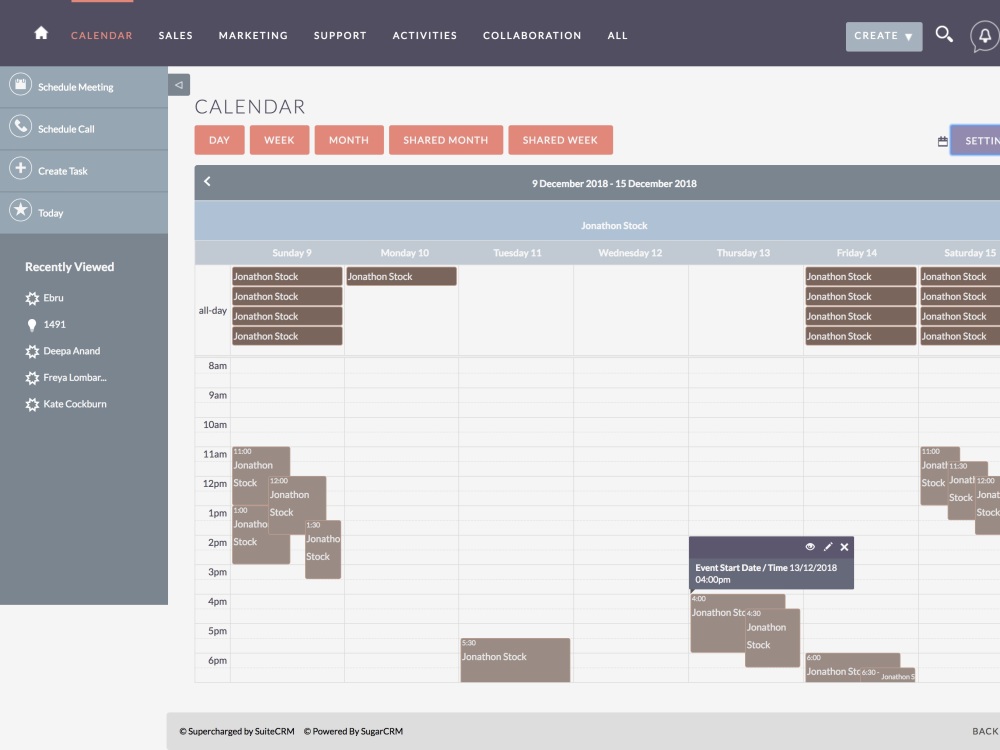Switch to Shared Month view

(x=446, y=140)
